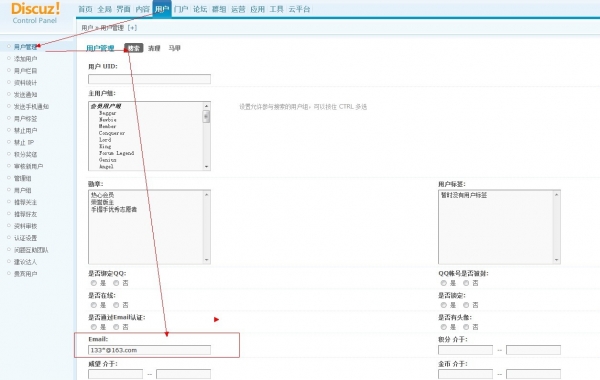Open the 首页 top navigation tab

pos(85,9)
